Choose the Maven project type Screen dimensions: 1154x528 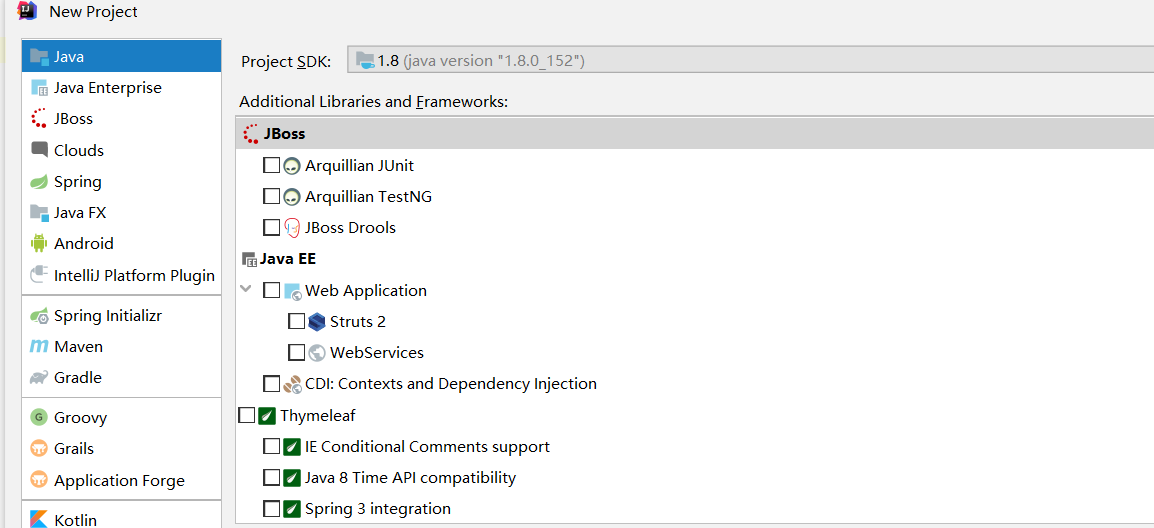[x=121, y=346]
